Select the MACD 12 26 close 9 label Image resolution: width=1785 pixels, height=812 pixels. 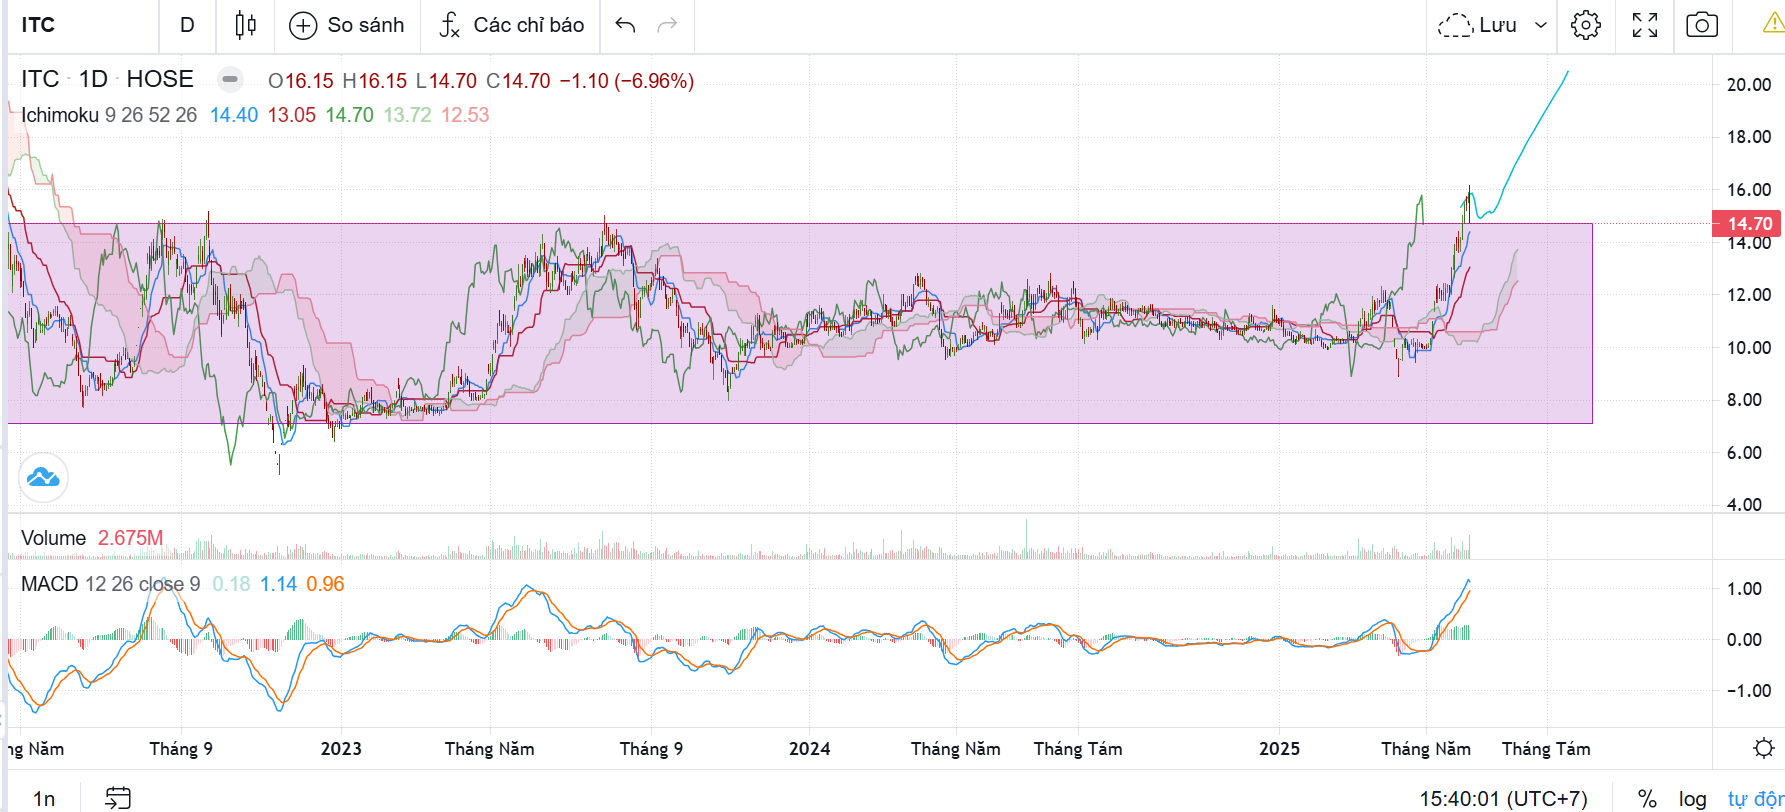(110, 584)
